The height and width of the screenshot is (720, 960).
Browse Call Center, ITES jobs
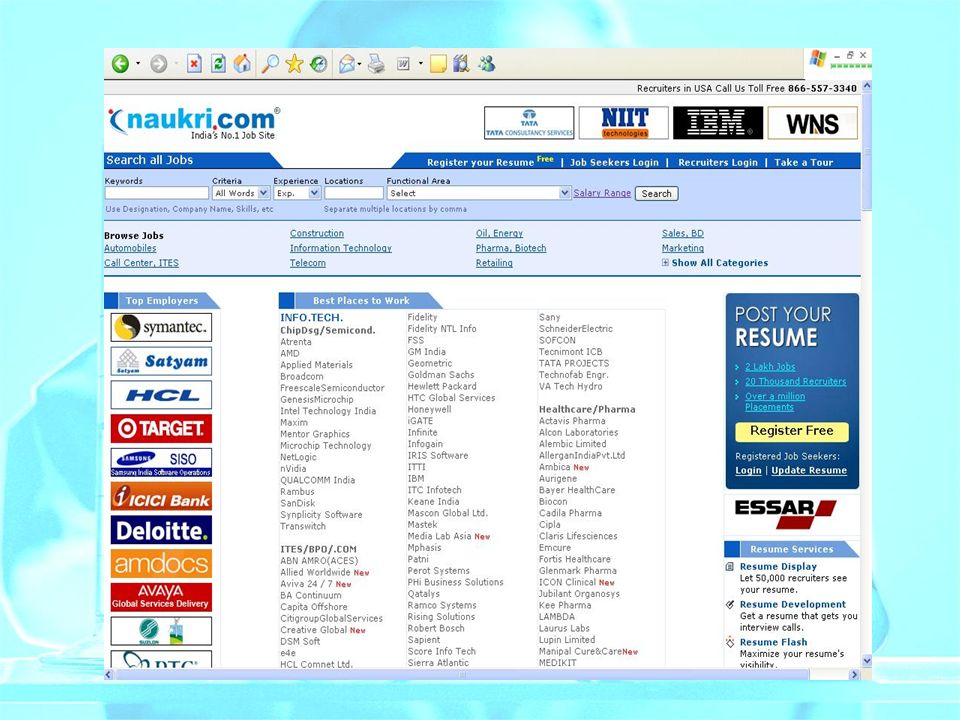click(x=141, y=263)
